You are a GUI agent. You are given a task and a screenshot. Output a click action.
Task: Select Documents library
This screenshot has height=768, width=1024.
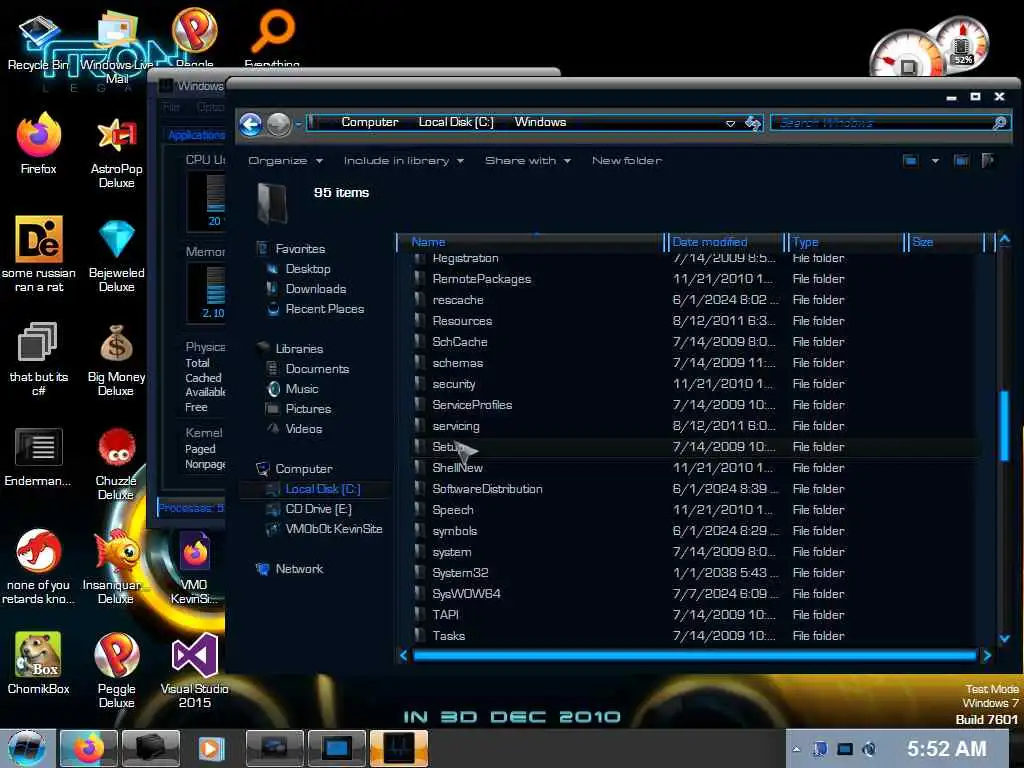(x=317, y=369)
